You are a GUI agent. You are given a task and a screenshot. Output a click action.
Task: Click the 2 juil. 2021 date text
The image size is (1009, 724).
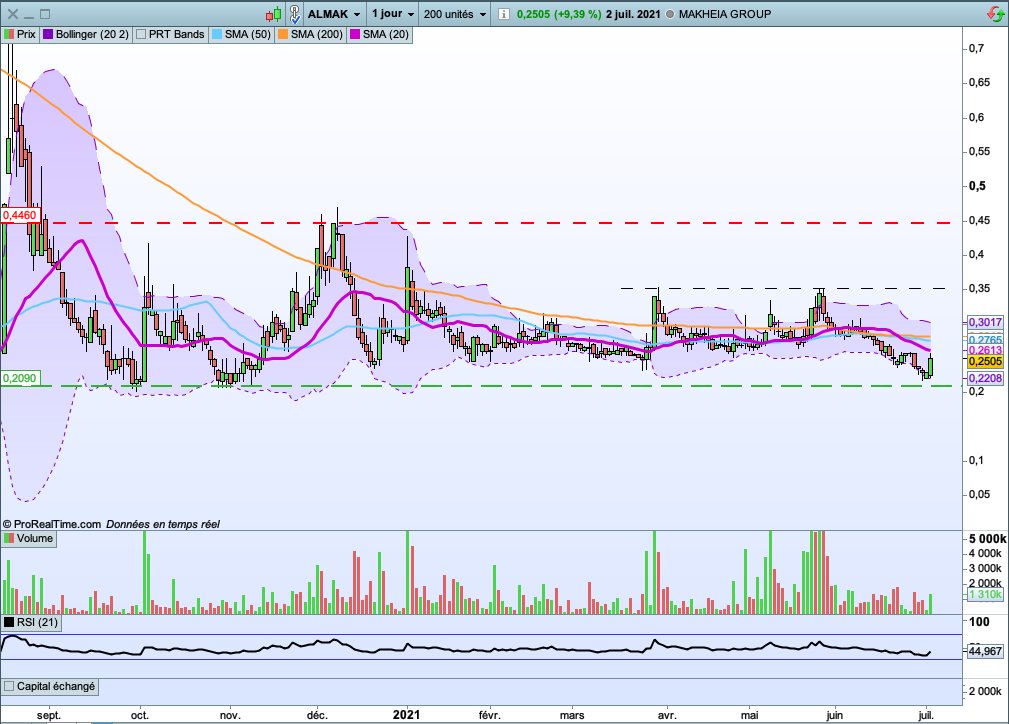(x=633, y=14)
